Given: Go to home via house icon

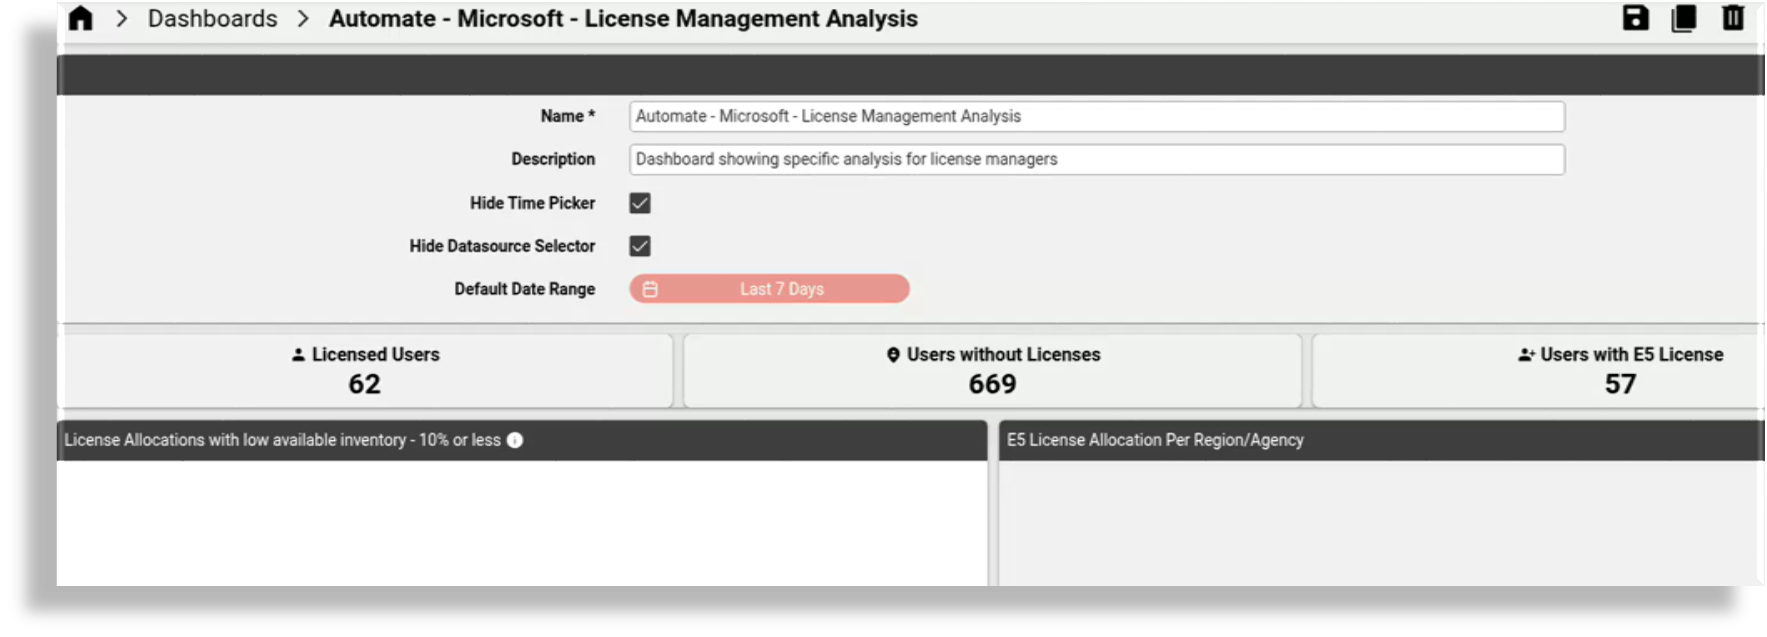Looking at the screenshot, I should 81,18.
